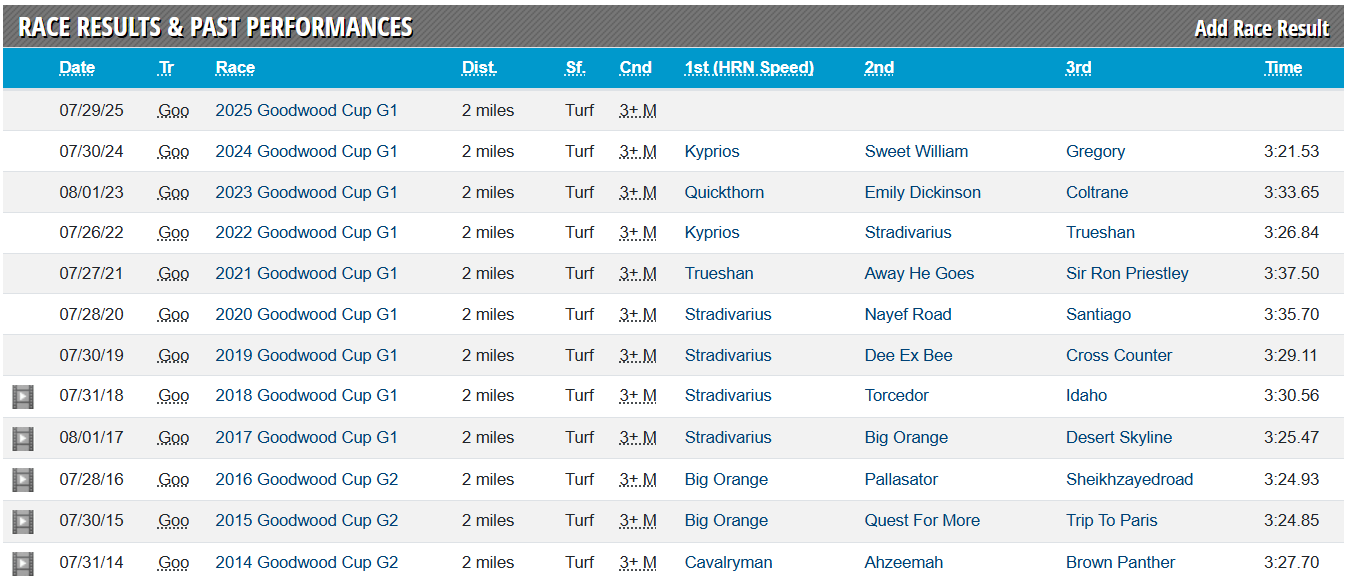Screen dimensions: 1351x582
Task: Click the Dist. column header
Action: point(479,68)
